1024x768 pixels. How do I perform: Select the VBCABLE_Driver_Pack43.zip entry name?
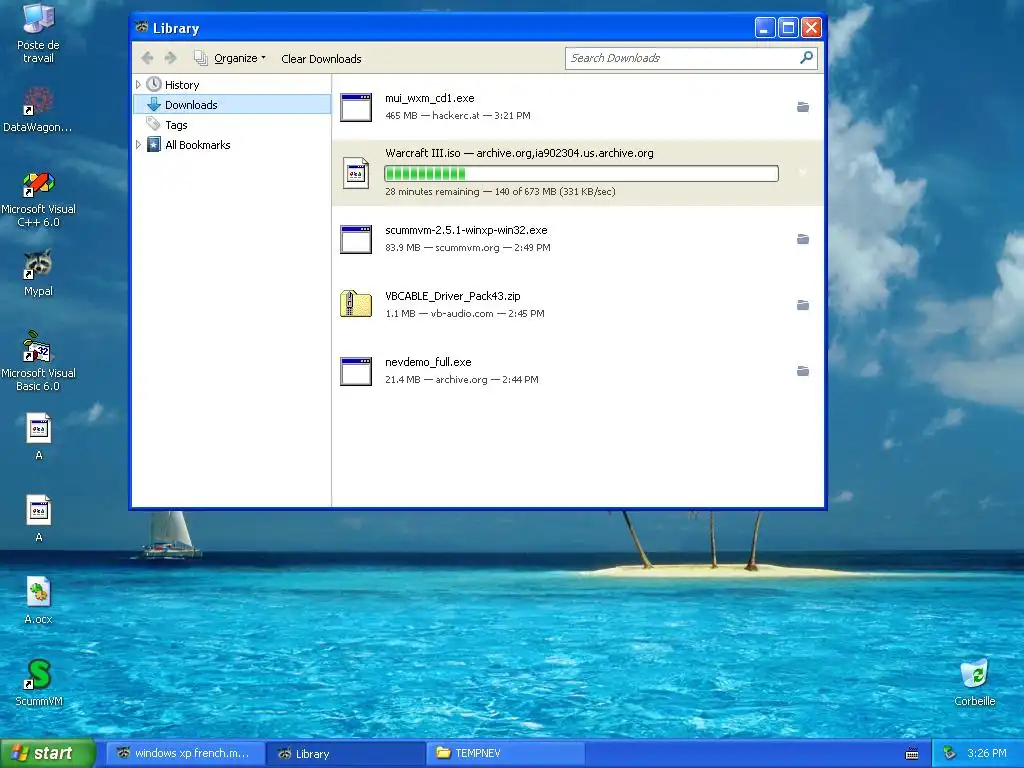pos(453,296)
